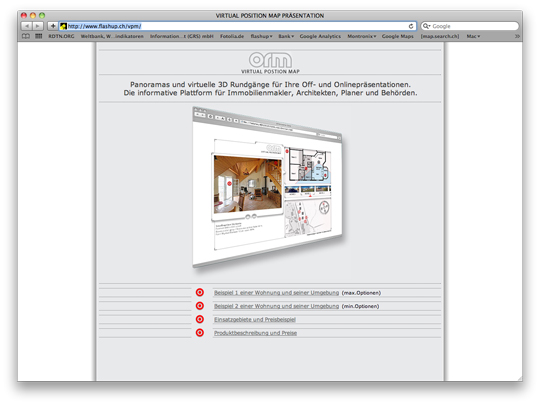Expand the Montronix bookmarks dropdown
The image size is (540, 405).
pos(362,36)
